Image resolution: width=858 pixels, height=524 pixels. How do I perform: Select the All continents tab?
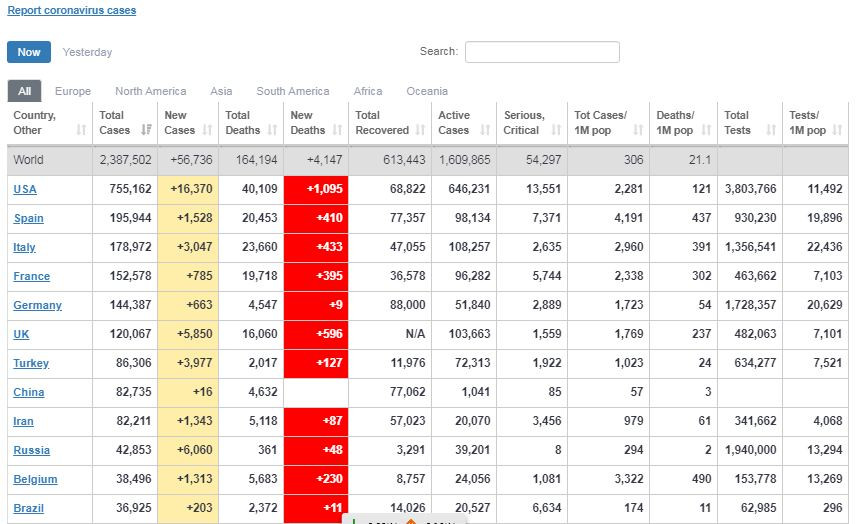24,91
